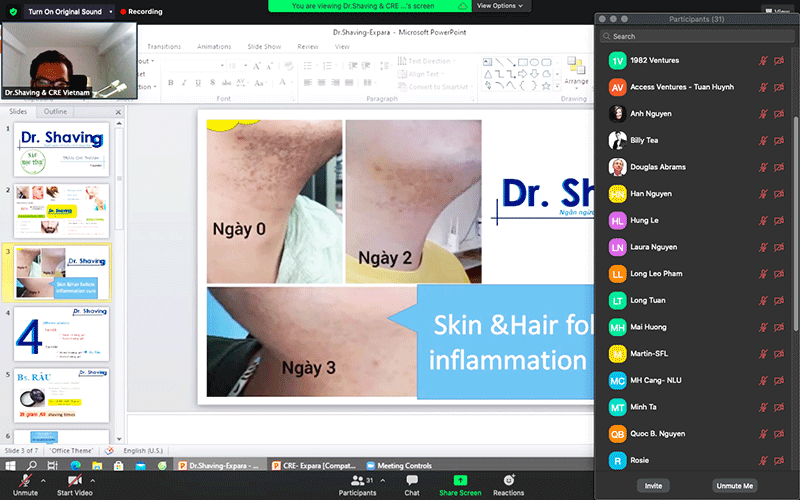Open the View Options dropdown
This screenshot has width=800, height=500.
click(x=499, y=6)
